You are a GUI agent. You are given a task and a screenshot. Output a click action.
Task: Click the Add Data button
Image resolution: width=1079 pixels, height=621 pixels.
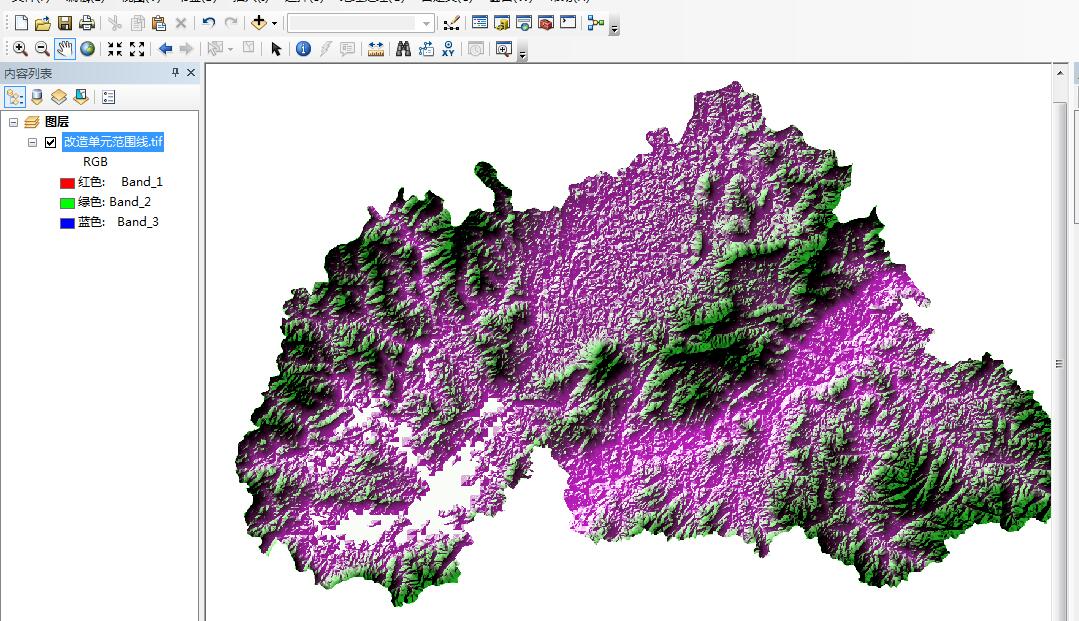click(x=259, y=22)
